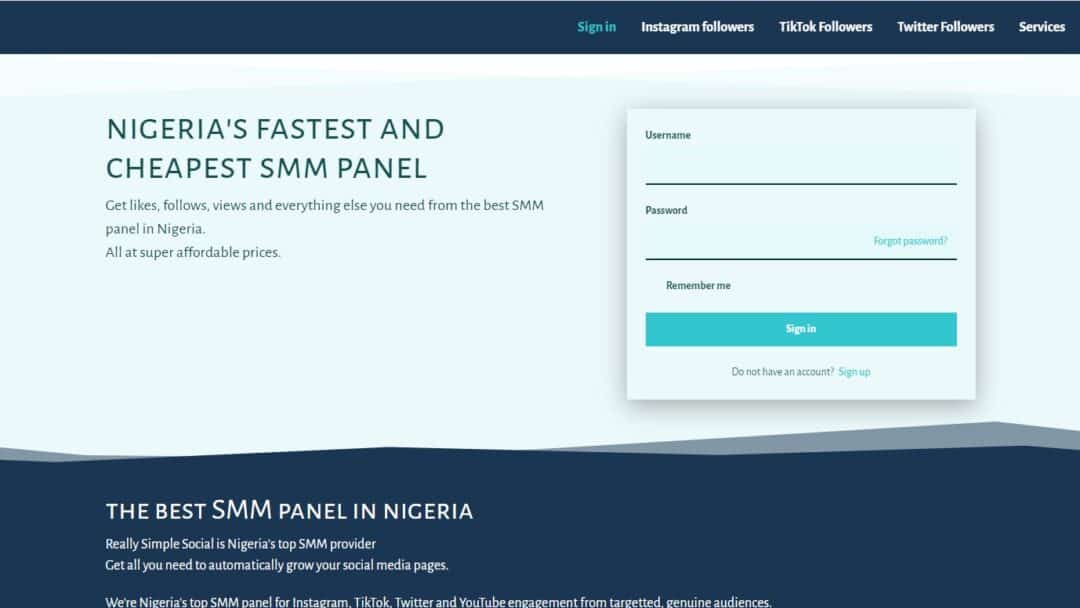The height and width of the screenshot is (608, 1080).
Task: Click the 'Nigeria's Fastest and Cheapest SMM Panel' heading
Action: [275, 149]
